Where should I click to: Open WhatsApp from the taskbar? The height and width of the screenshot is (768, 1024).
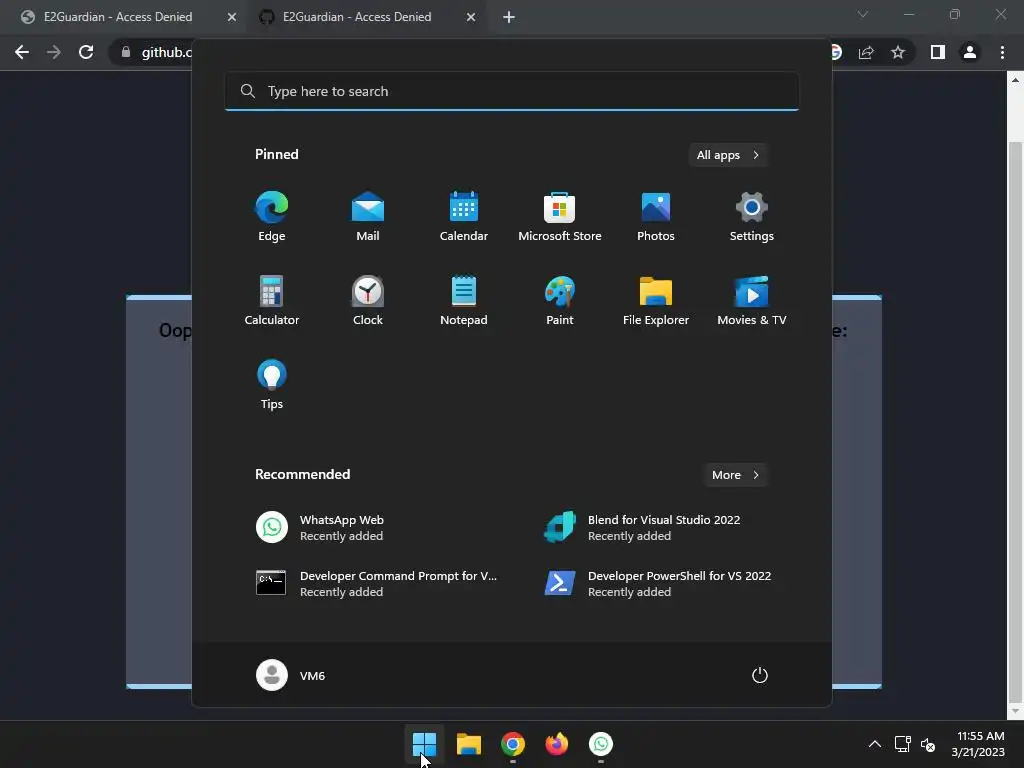pyautogui.click(x=601, y=744)
